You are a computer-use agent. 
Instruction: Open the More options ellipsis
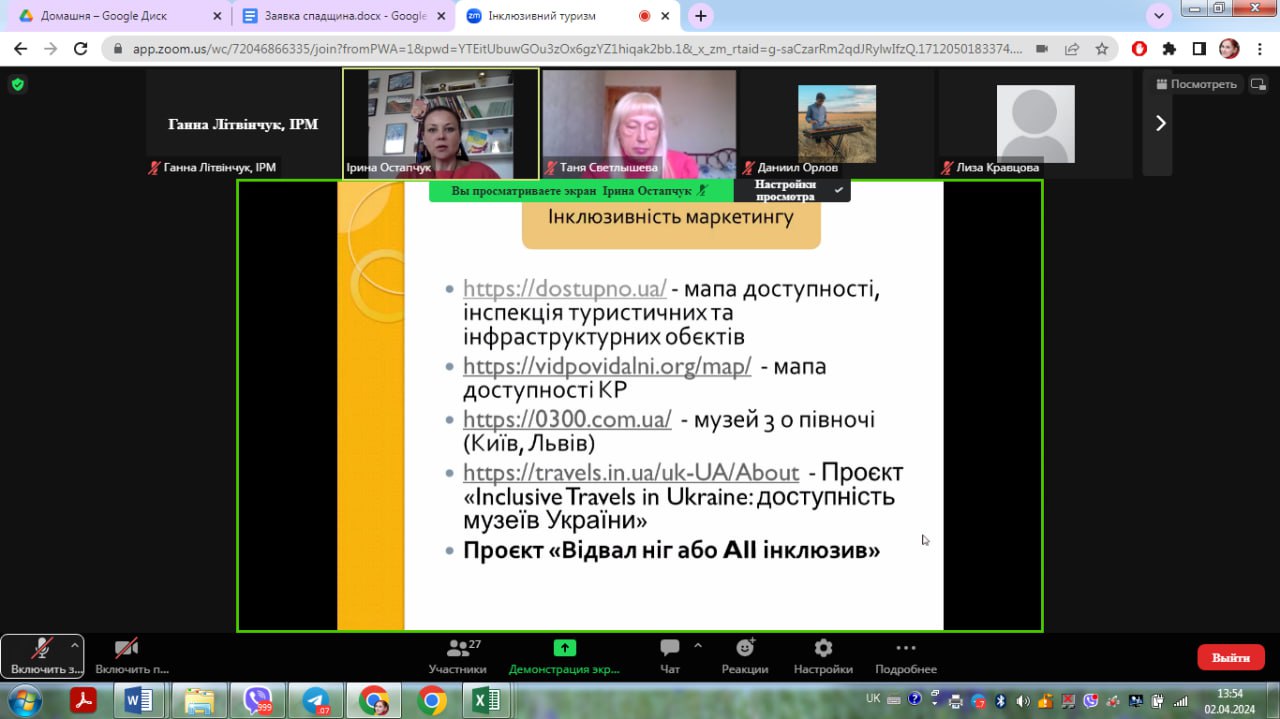click(905, 649)
